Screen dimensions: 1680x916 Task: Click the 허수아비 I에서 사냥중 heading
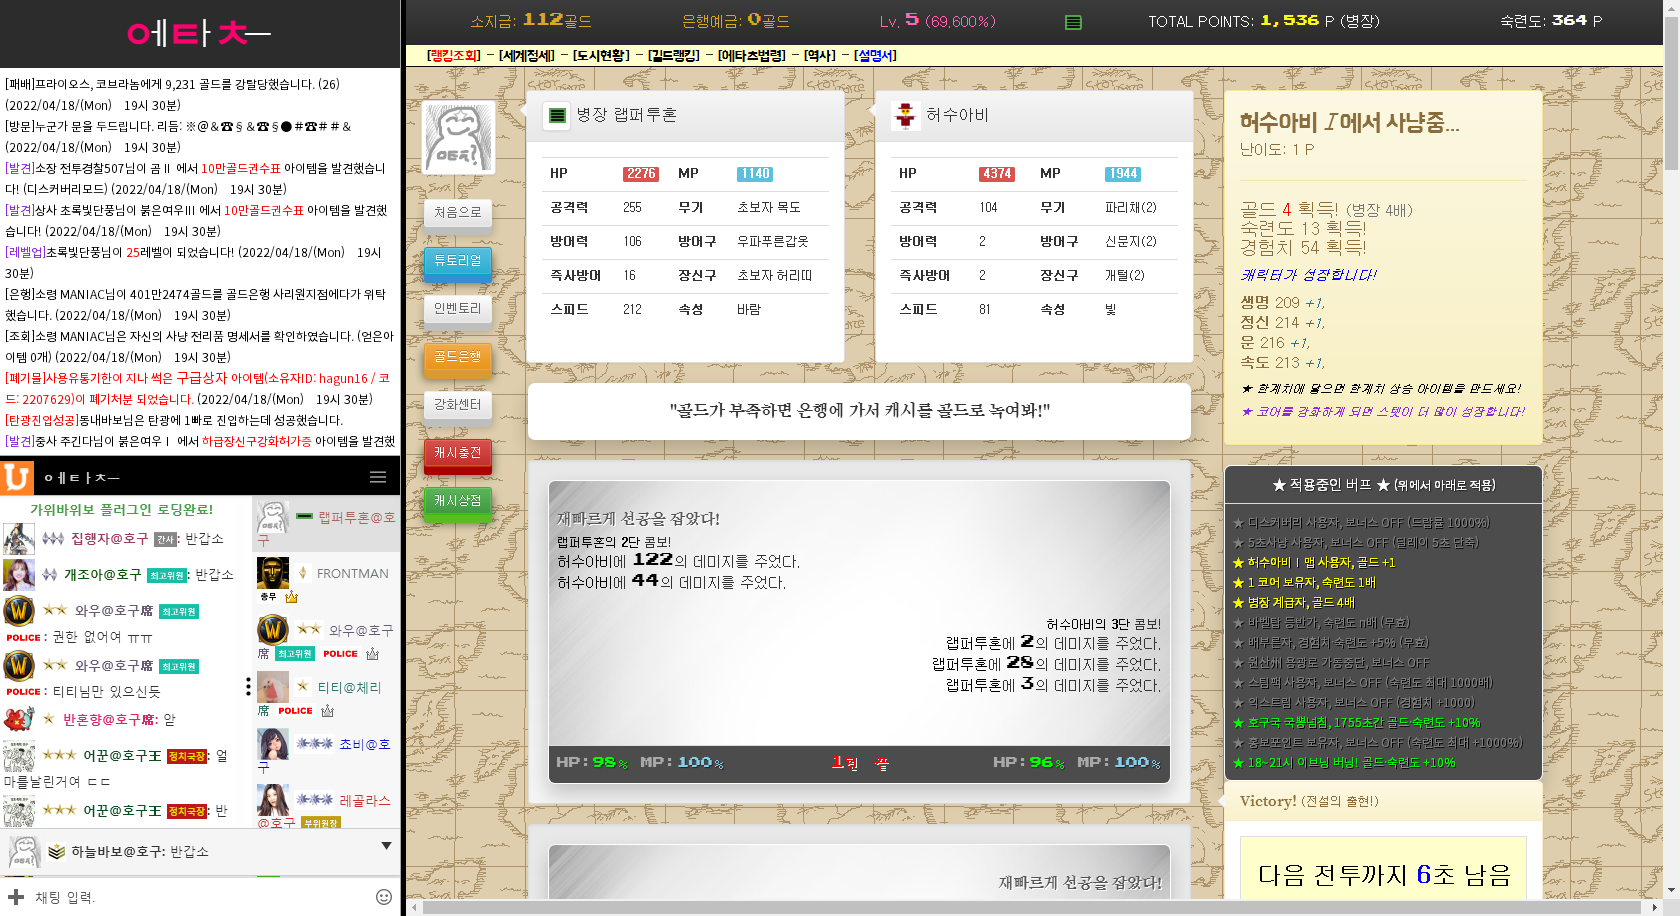pyautogui.click(x=1350, y=123)
